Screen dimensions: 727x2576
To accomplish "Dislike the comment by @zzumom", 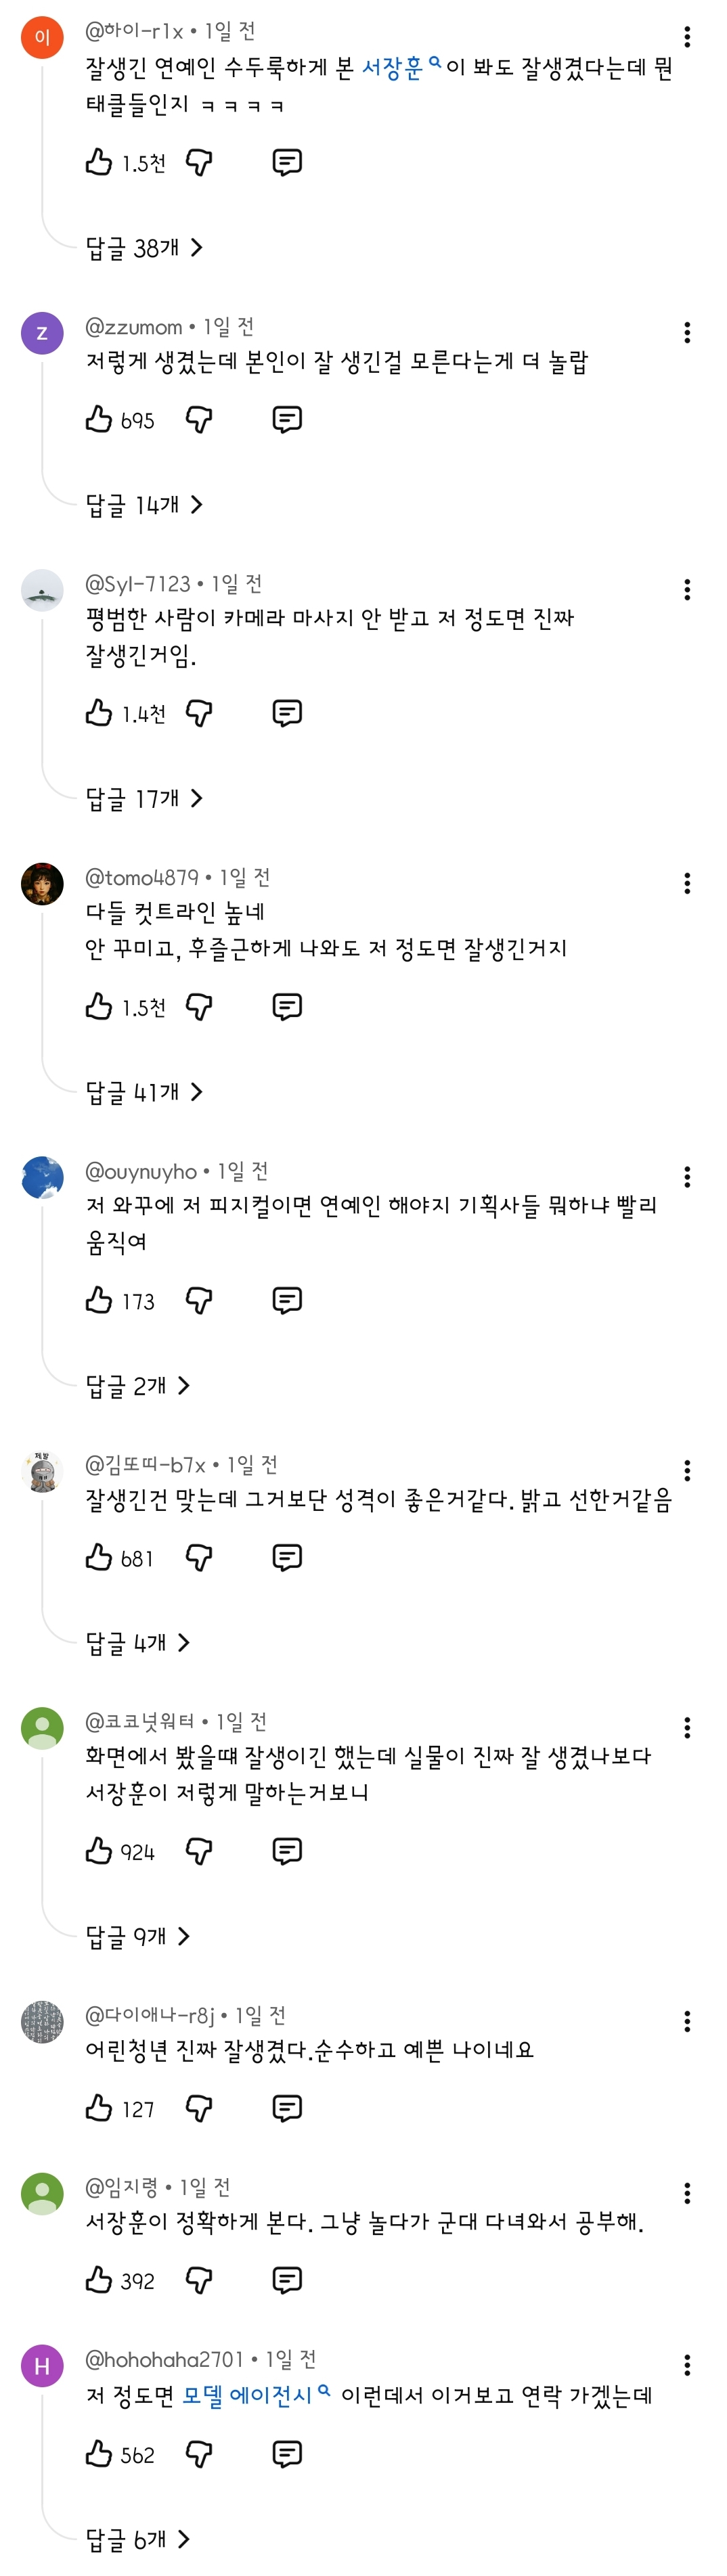I will [x=199, y=419].
